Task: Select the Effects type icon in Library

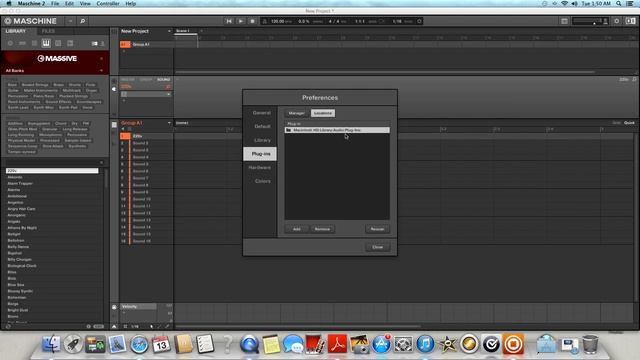Action: (x=58, y=43)
